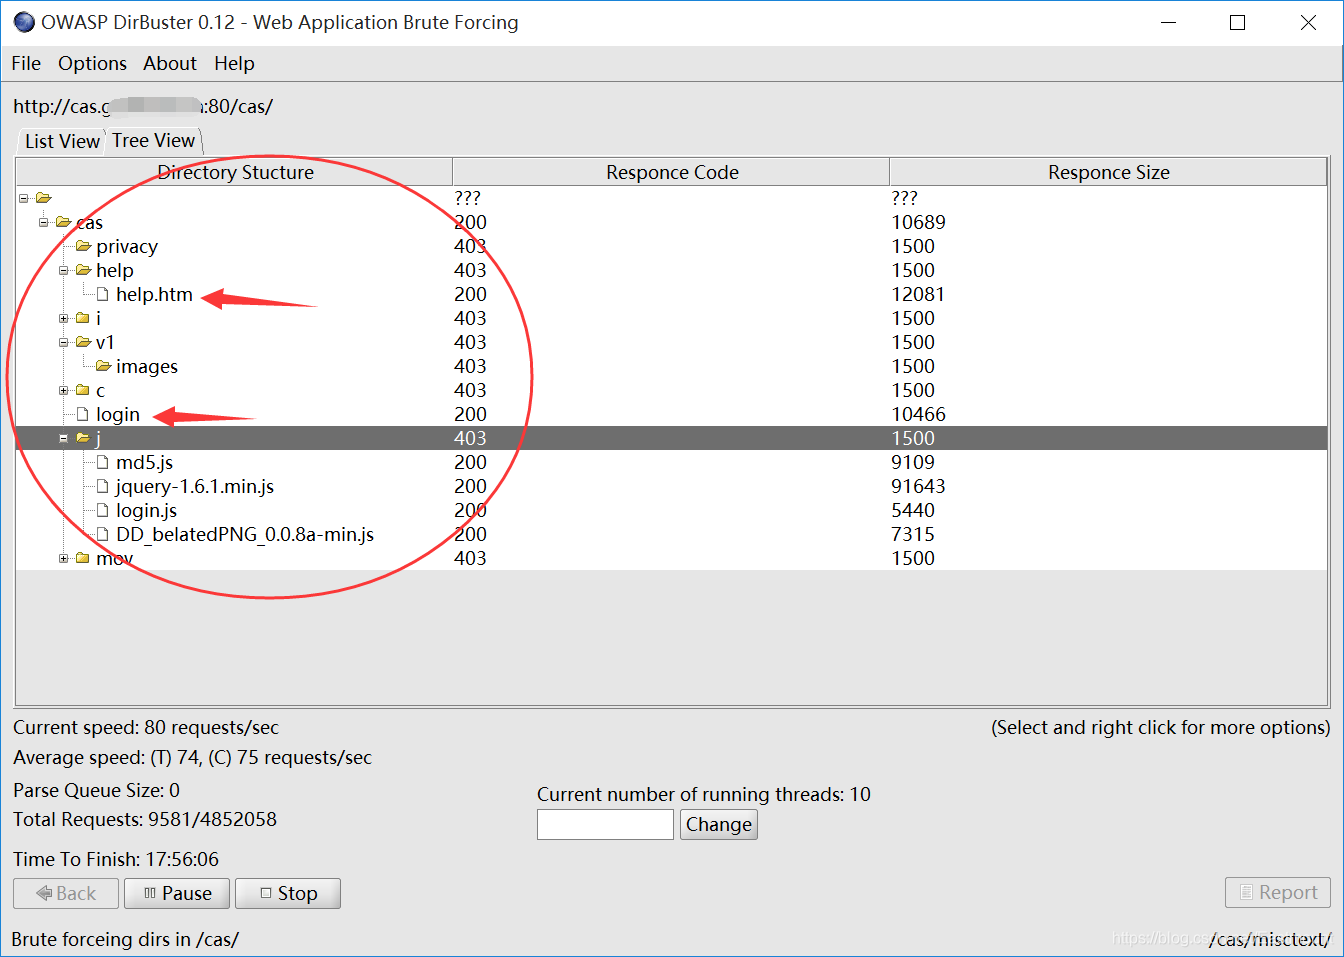
Task: Open the File menu
Action: pyautogui.click(x=26, y=63)
